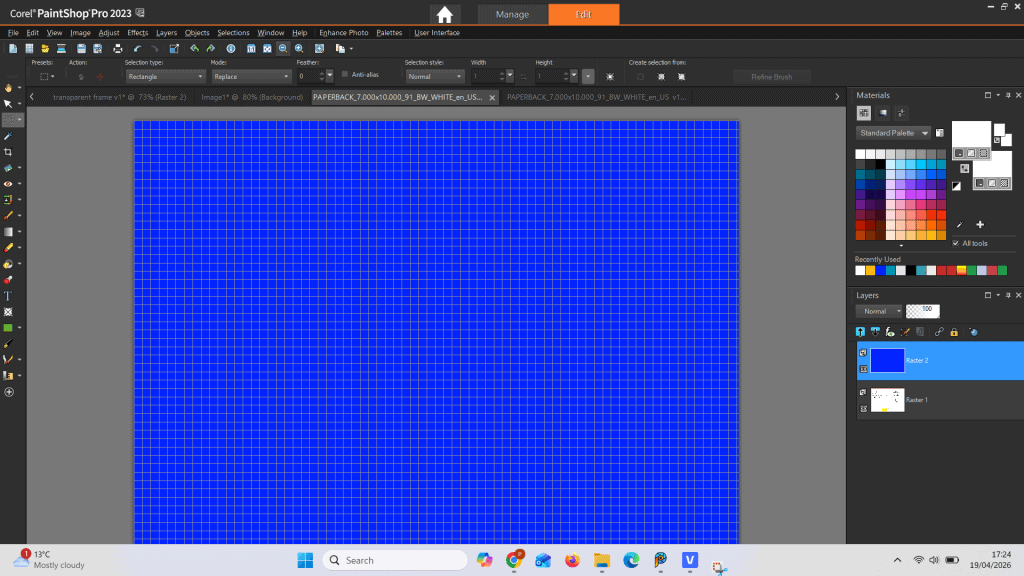
Task: Select the Crop tool
Action: click(x=8, y=152)
